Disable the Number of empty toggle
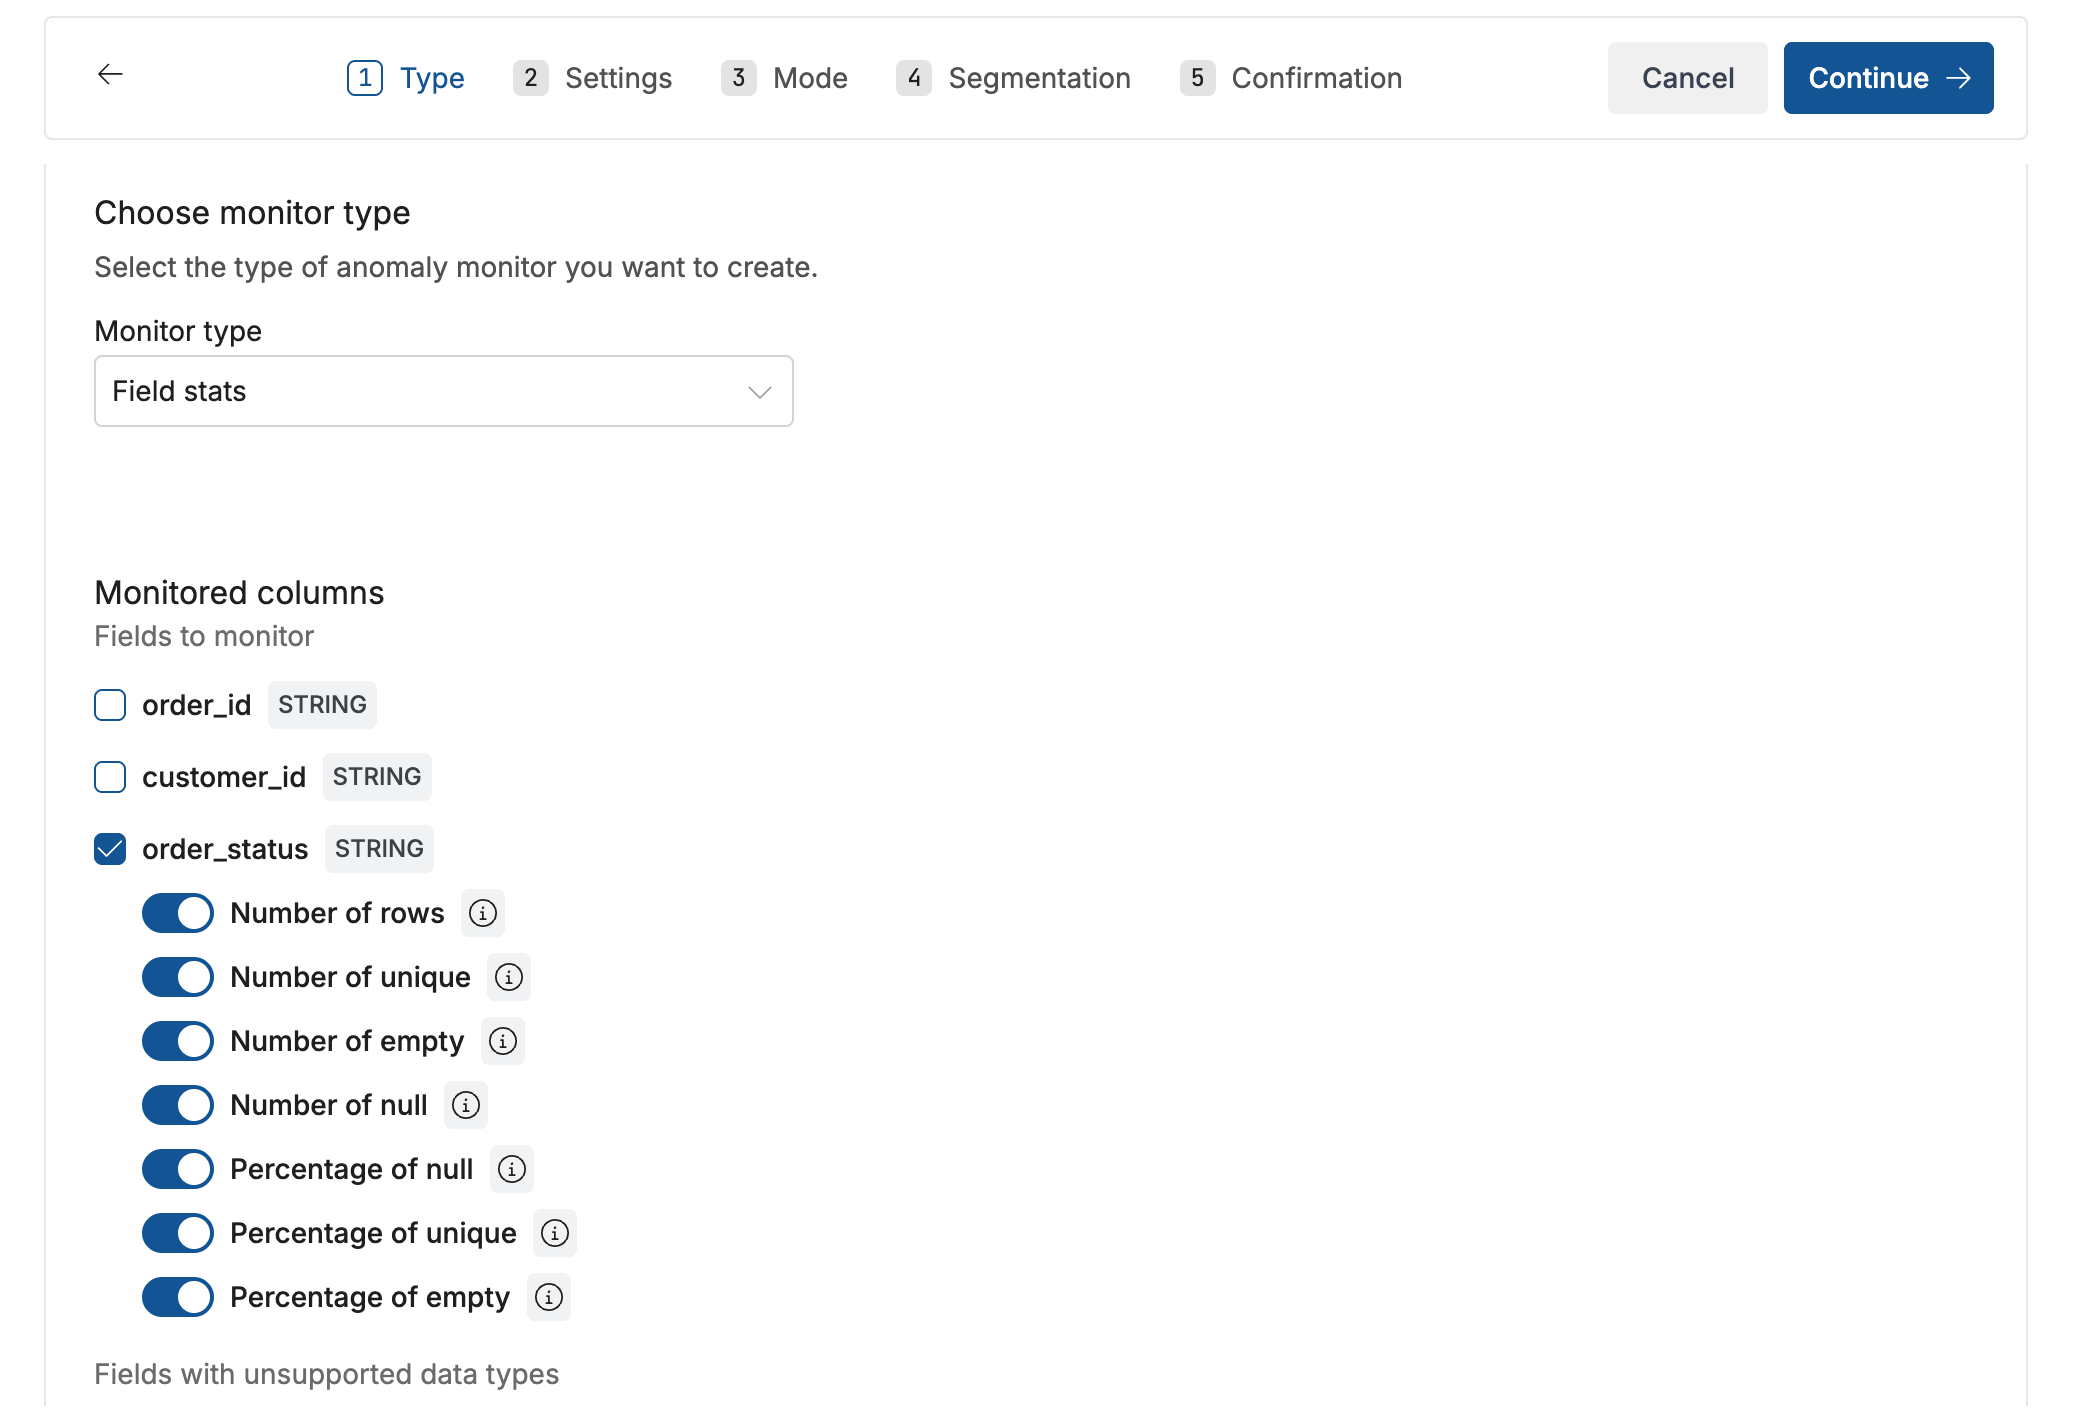This screenshot has height=1414, width=2078. (178, 1041)
